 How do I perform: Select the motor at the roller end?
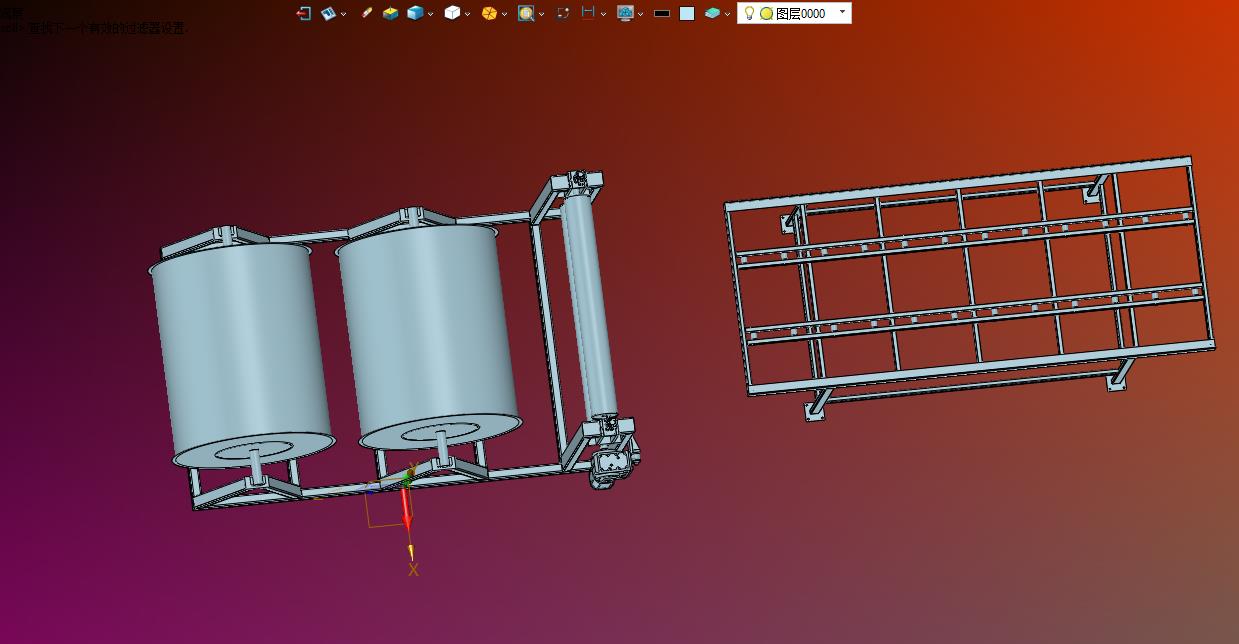click(x=613, y=465)
